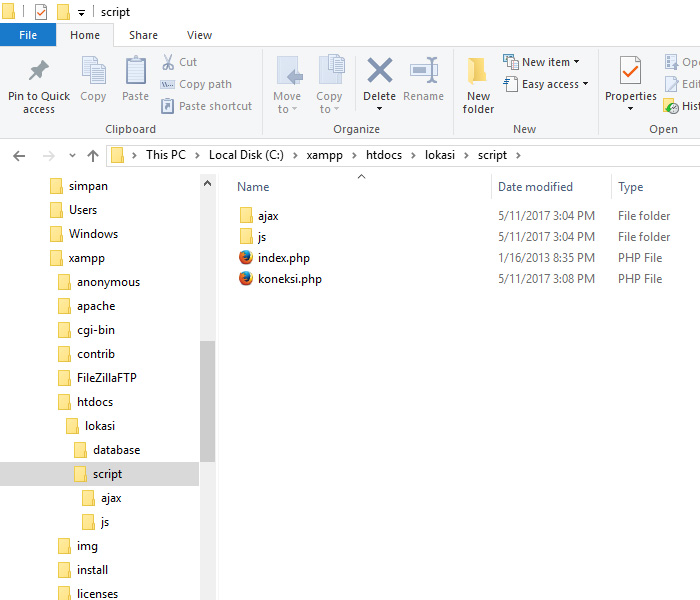
Task: Select koneksi.php in the file list
Action: point(289,279)
